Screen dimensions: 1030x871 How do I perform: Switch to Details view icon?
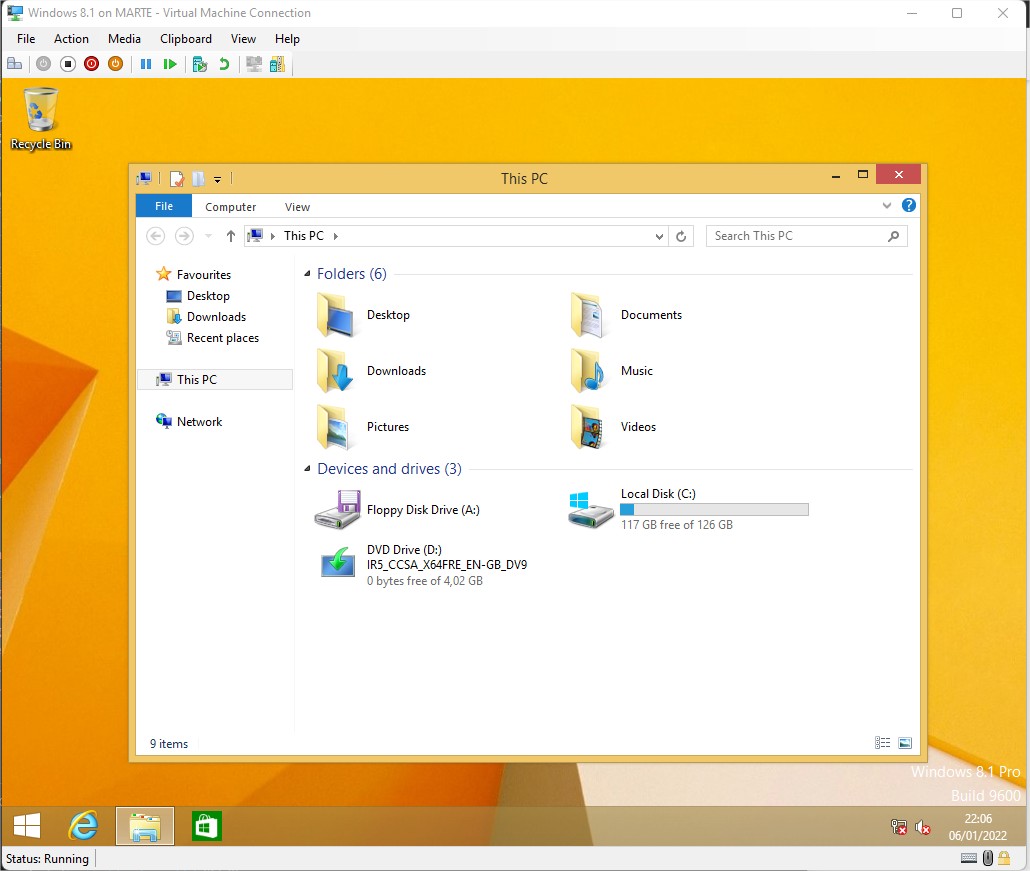tap(882, 743)
